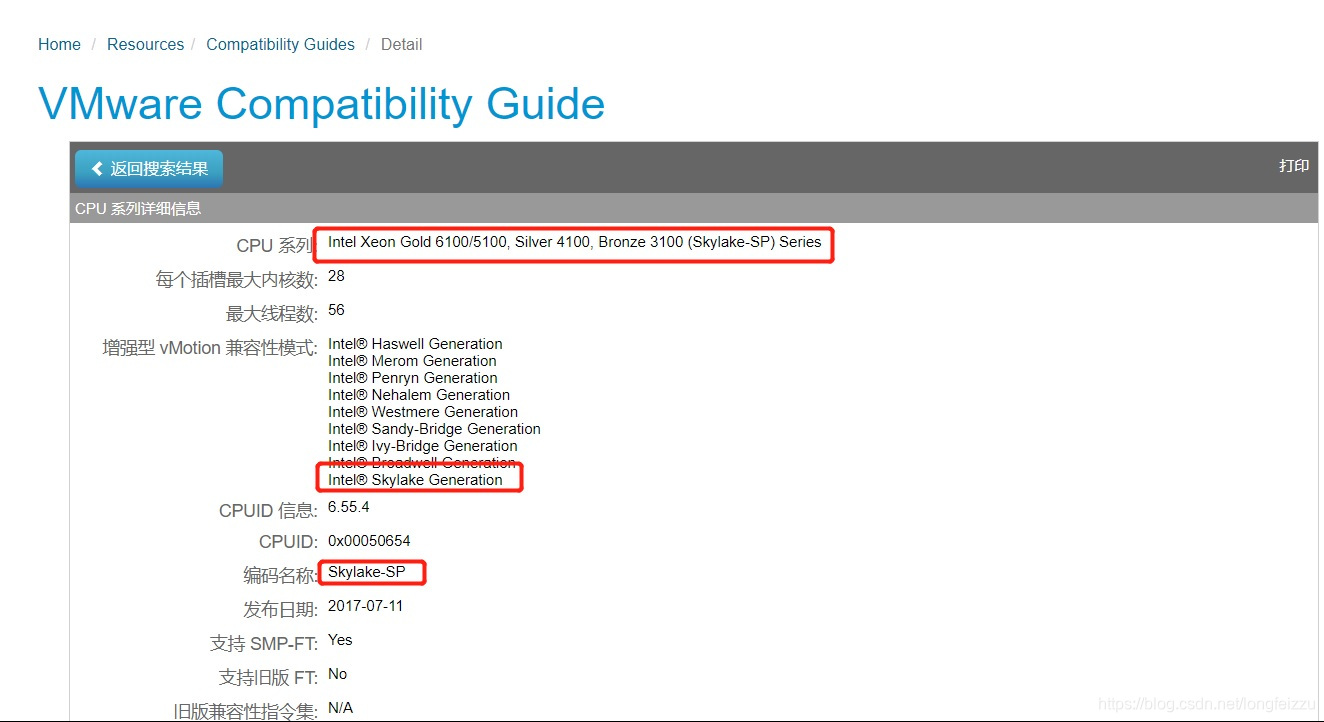Click the release date 2017-07-11
The width and height of the screenshot is (1324, 722).
[366, 606]
